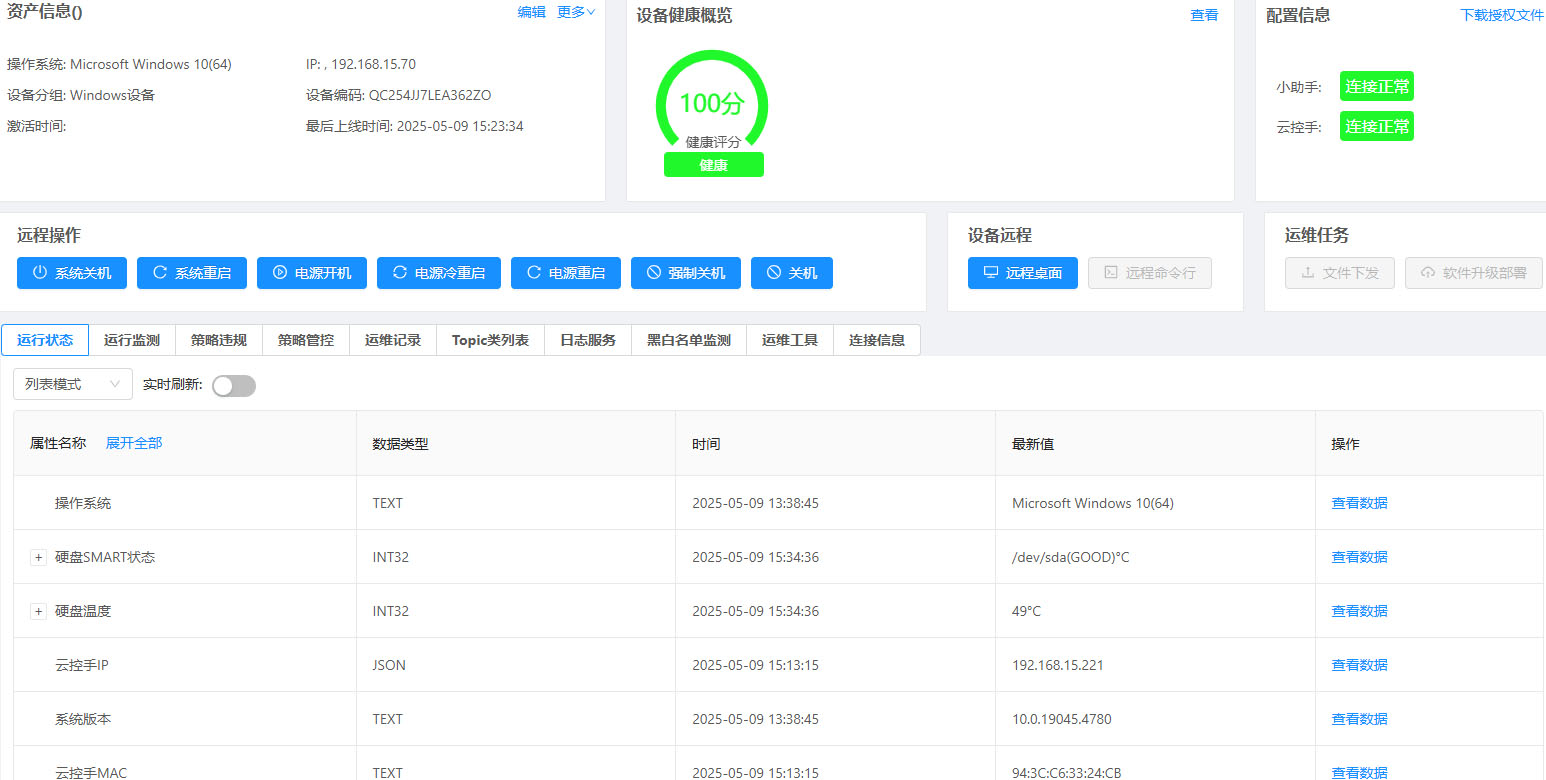1546x780 pixels.
Task: Switch to the 黑白名单监测 tab
Action: tap(689, 340)
